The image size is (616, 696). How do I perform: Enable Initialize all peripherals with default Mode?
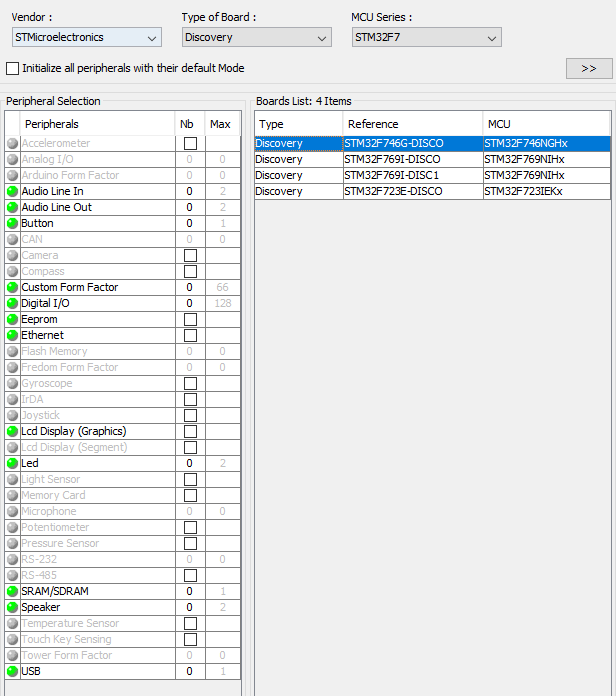(x=12, y=68)
